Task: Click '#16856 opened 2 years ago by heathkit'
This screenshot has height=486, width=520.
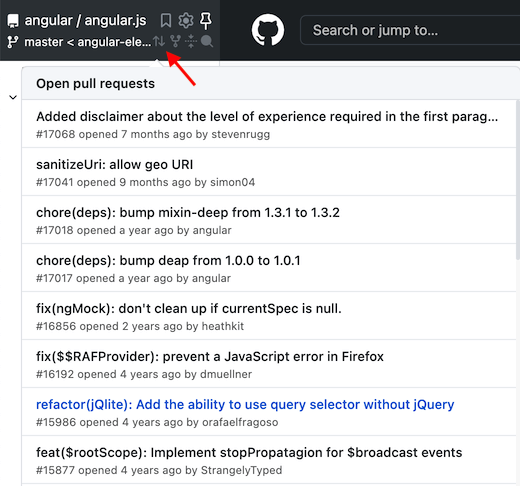Action: coord(140,326)
